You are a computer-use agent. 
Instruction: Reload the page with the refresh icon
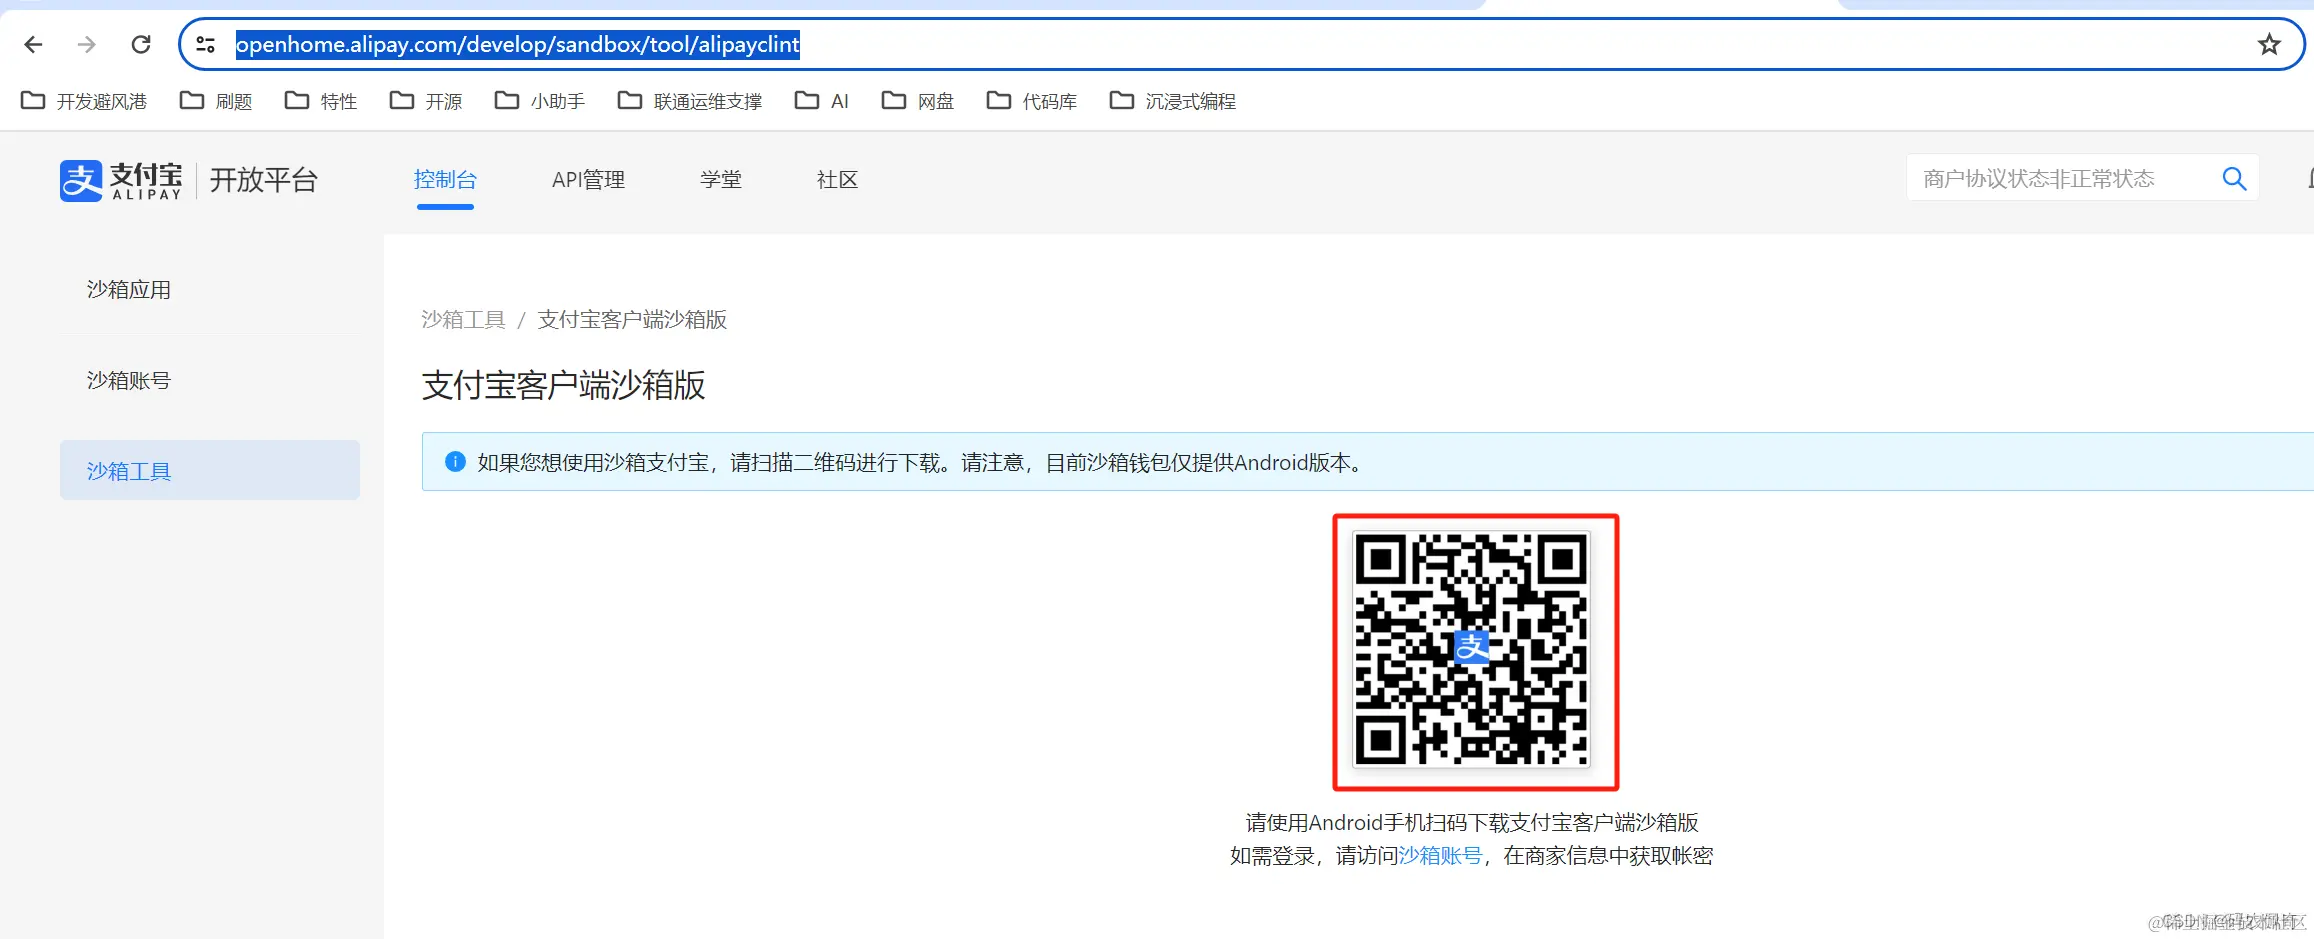point(140,44)
